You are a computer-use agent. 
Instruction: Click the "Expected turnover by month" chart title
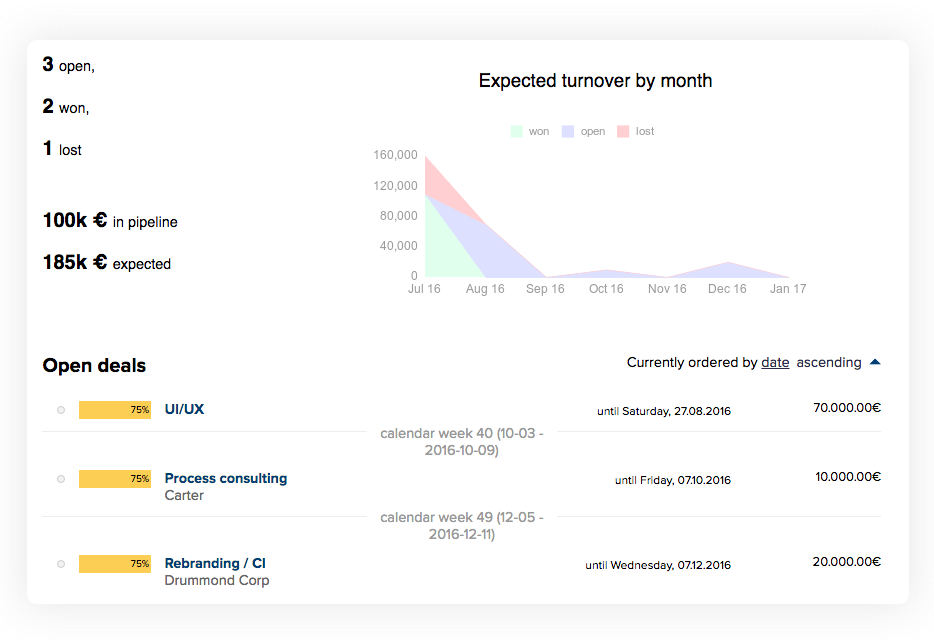click(595, 80)
